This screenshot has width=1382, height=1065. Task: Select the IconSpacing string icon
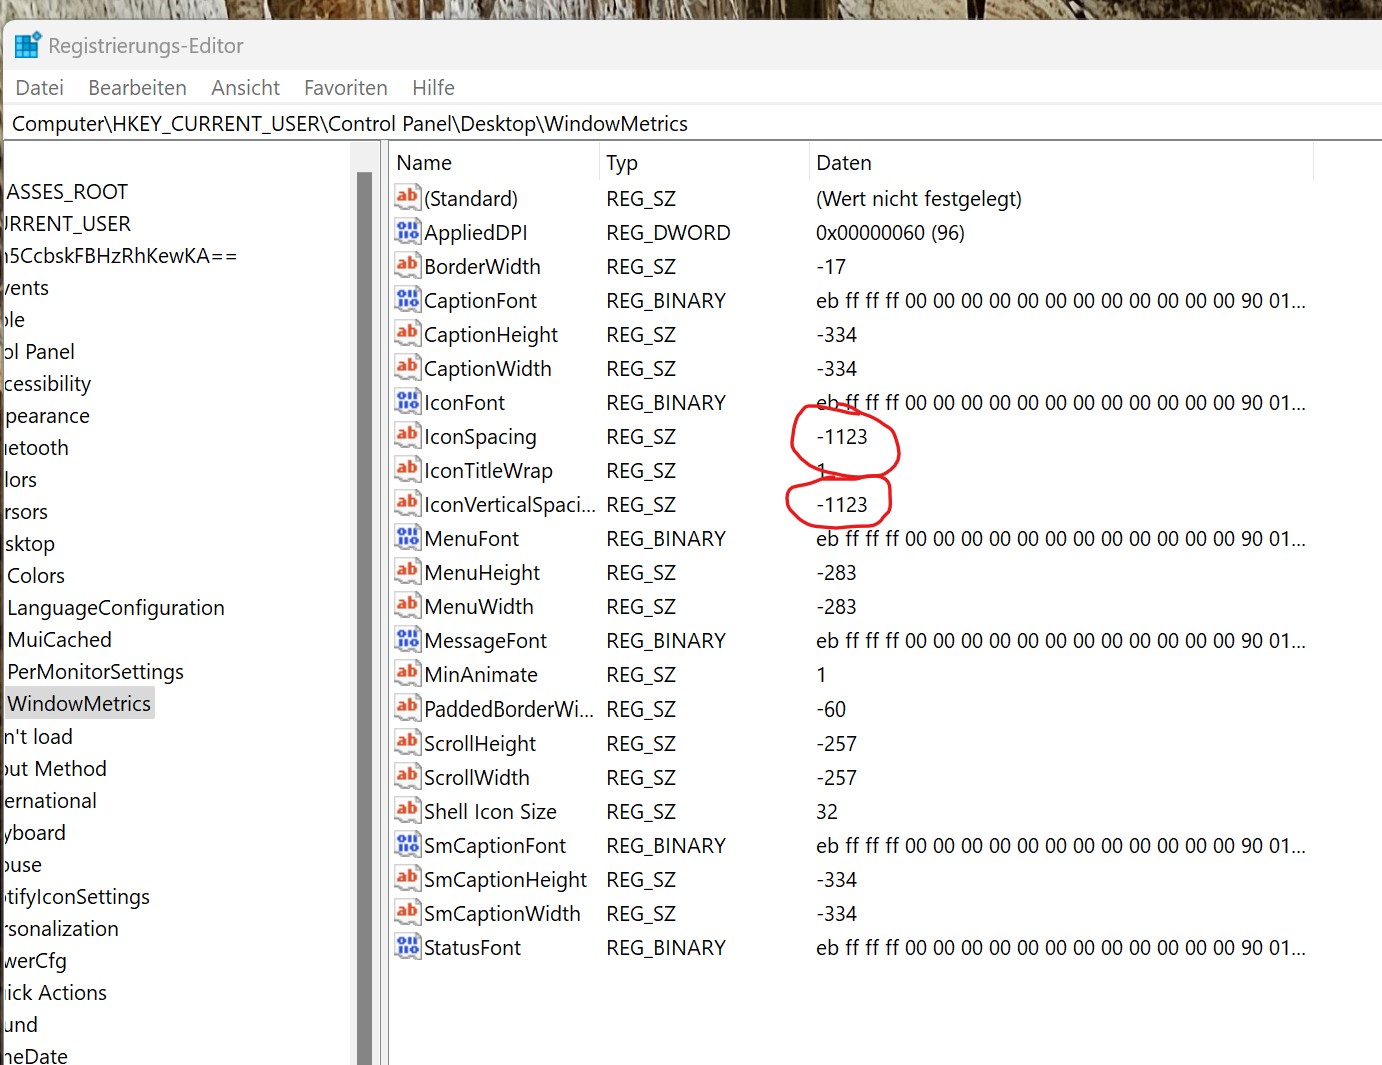click(407, 435)
